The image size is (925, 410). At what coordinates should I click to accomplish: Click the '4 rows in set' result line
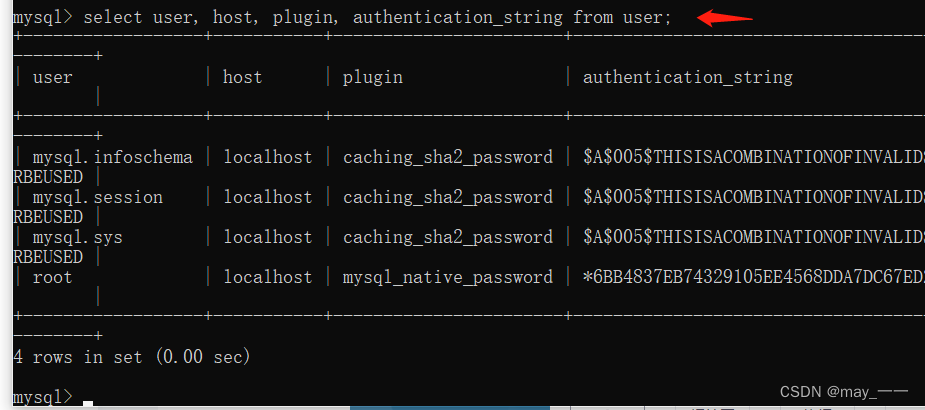pyautogui.click(x=132, y=357)
